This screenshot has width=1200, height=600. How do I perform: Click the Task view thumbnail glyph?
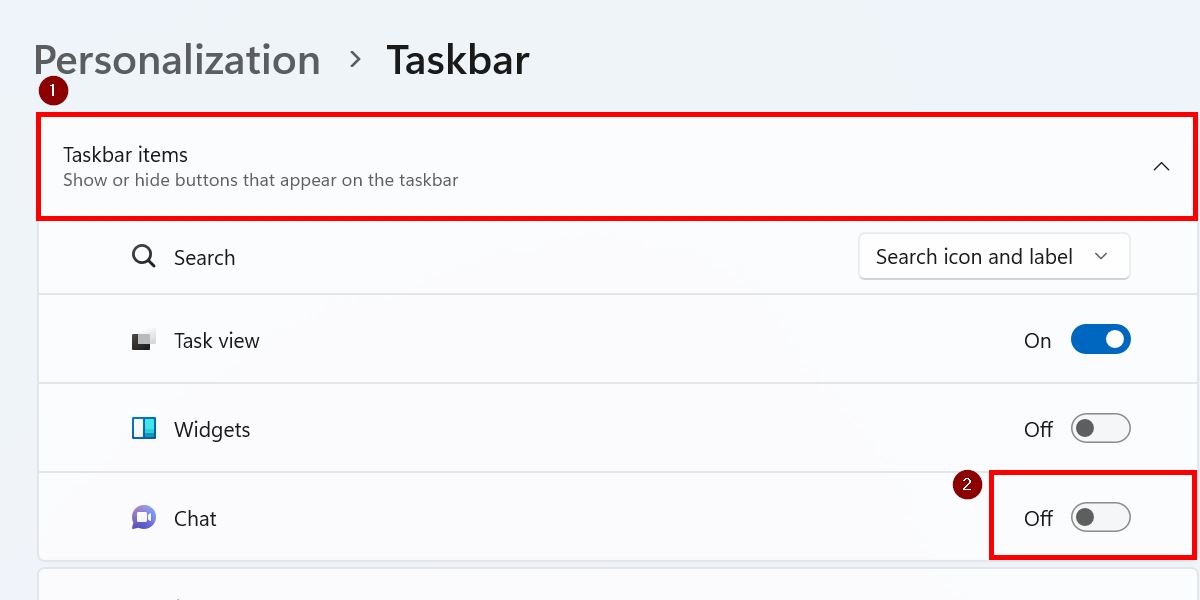(143, 340)
